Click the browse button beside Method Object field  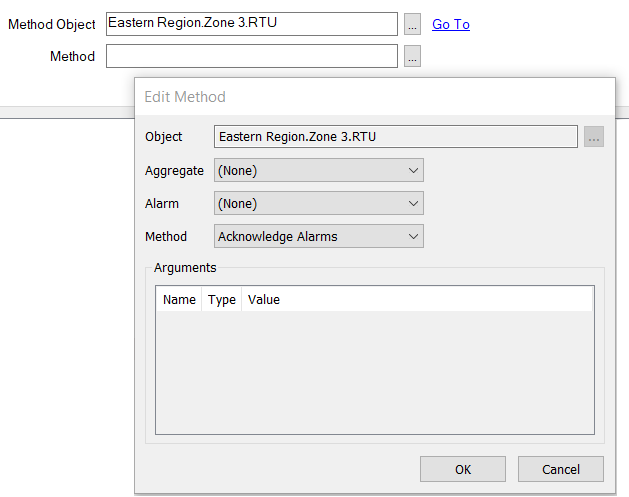click(413, 24)
